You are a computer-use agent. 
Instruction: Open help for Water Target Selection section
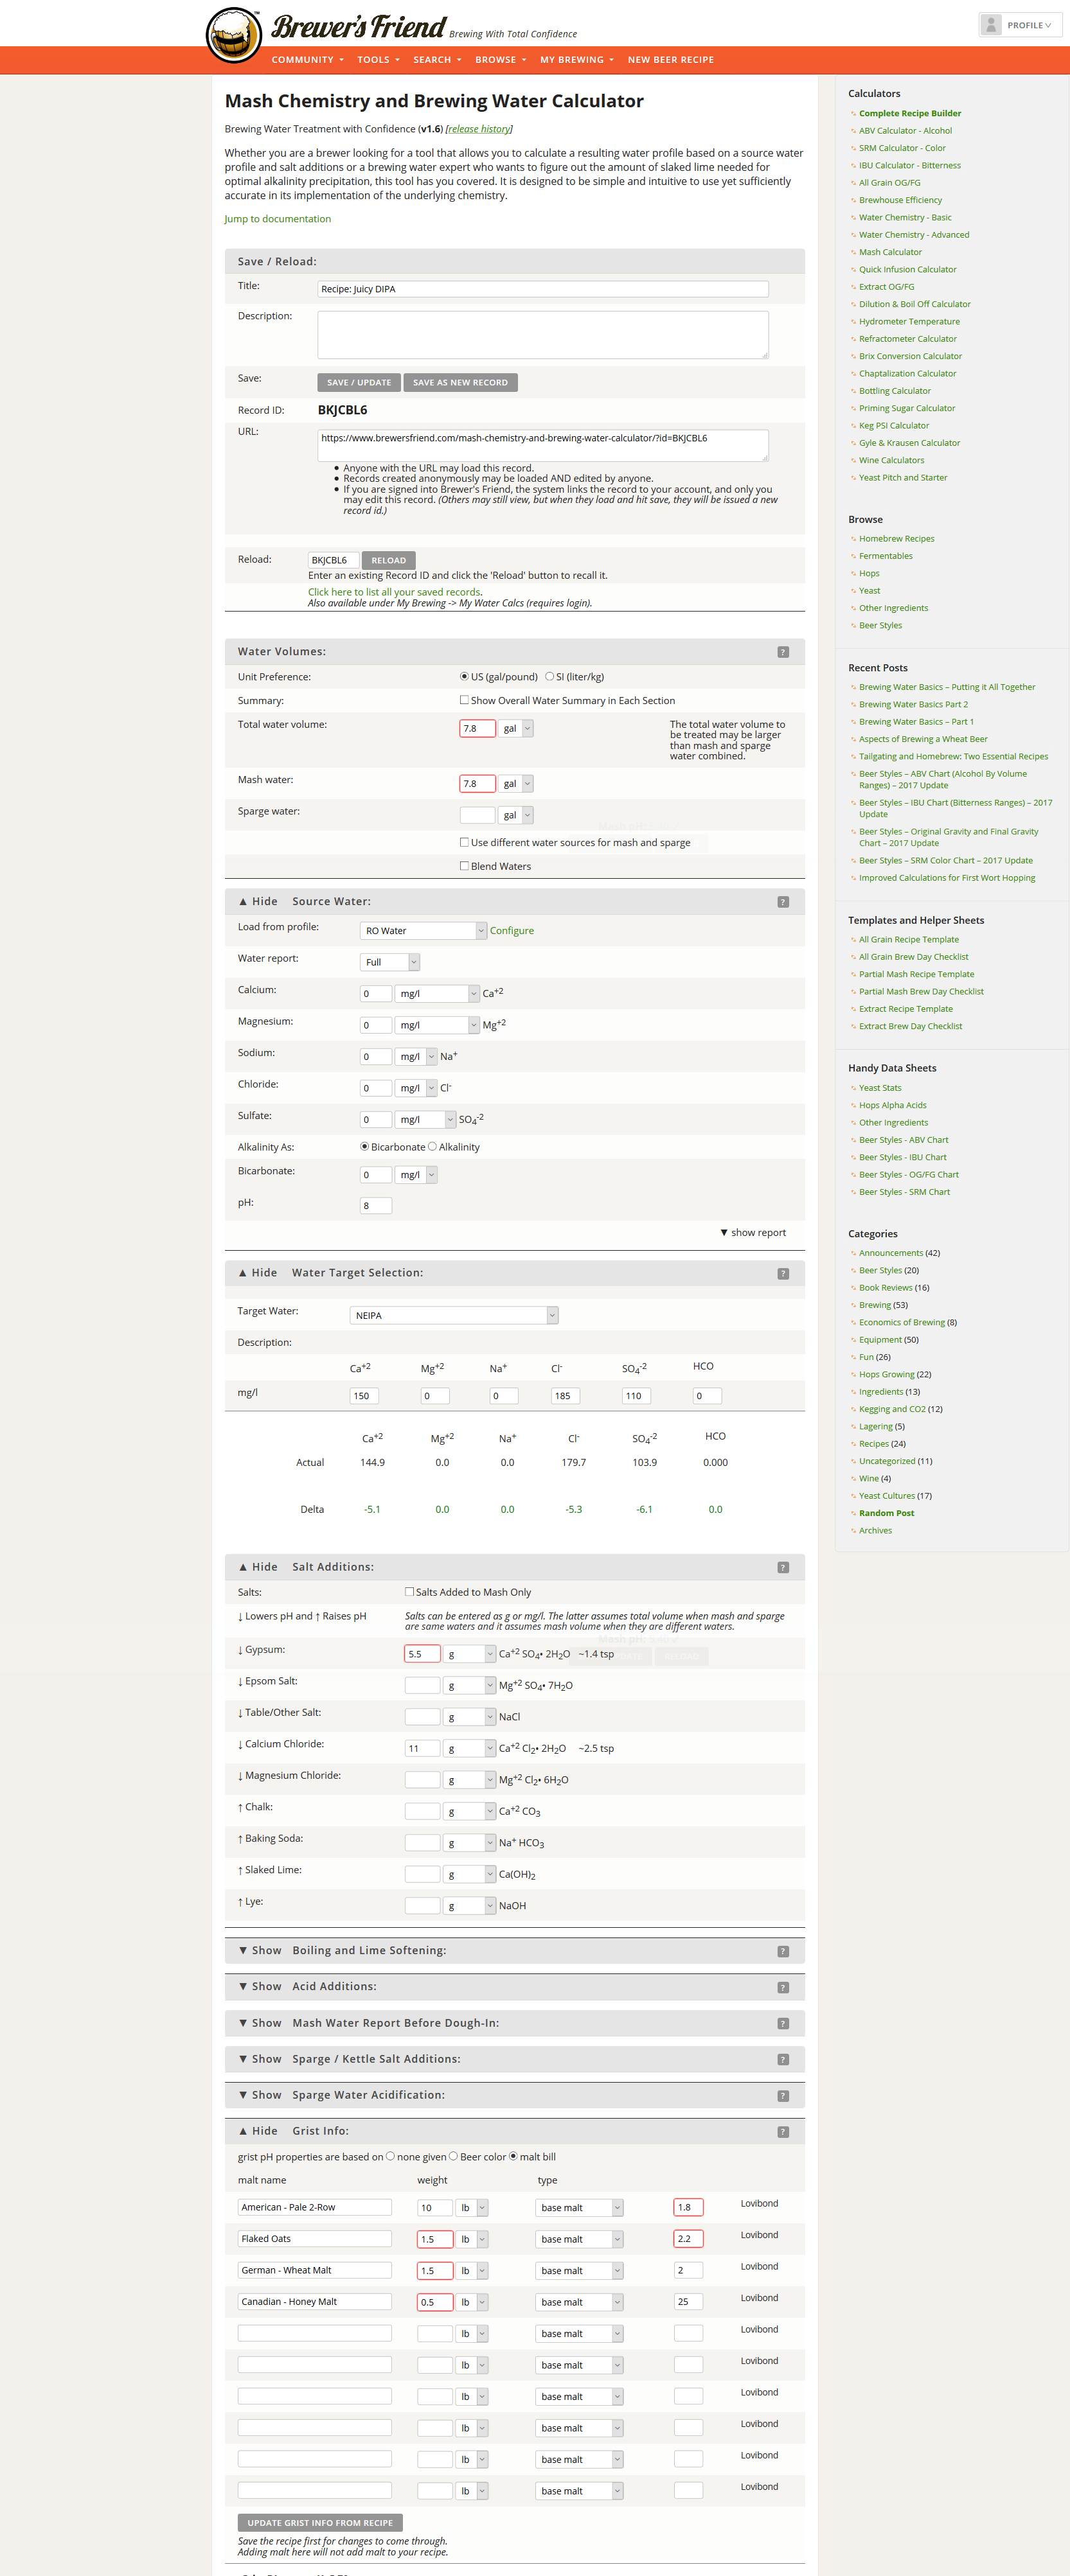[x=783, y=1273]
